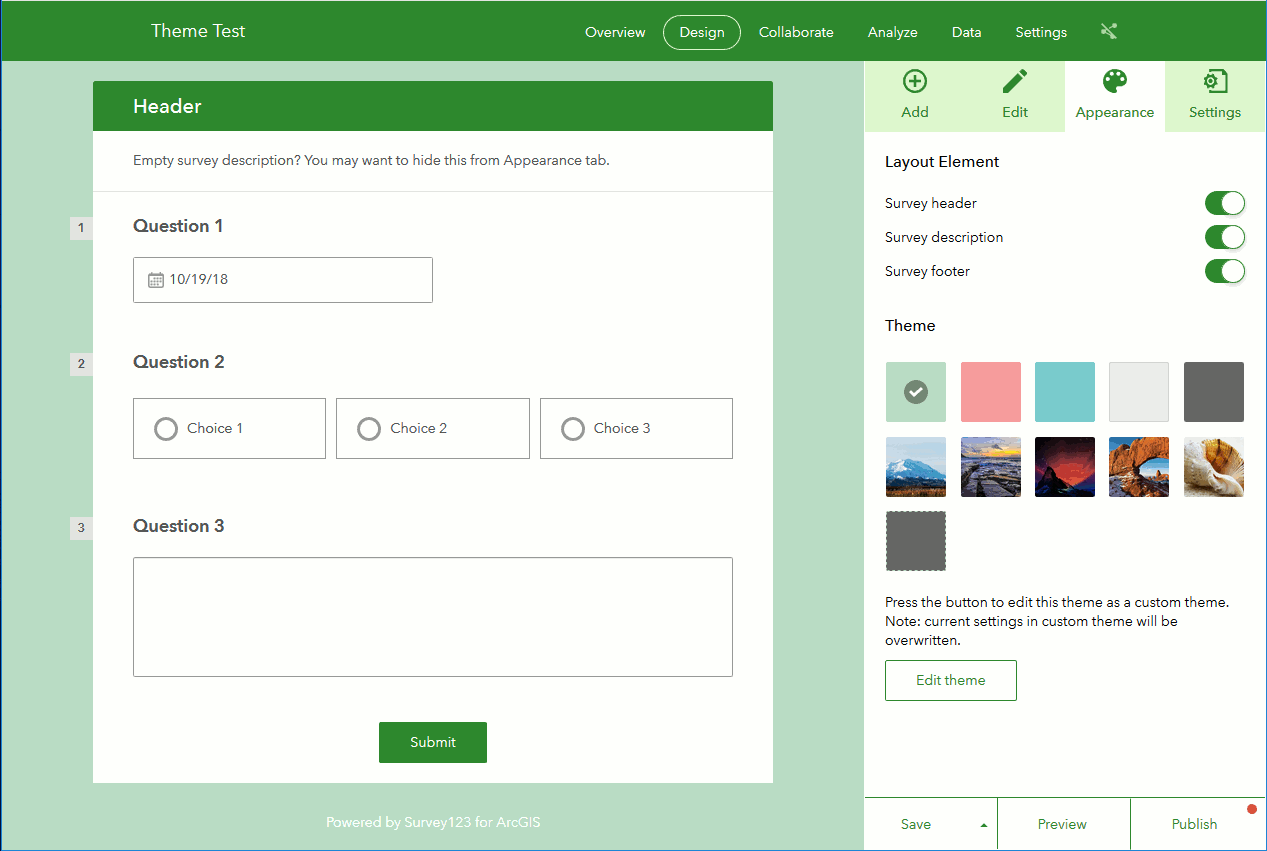Disable the Survey description switch
This screenshot has width=1267, height=851.
pyautogui.click(x=1224, y=237)
